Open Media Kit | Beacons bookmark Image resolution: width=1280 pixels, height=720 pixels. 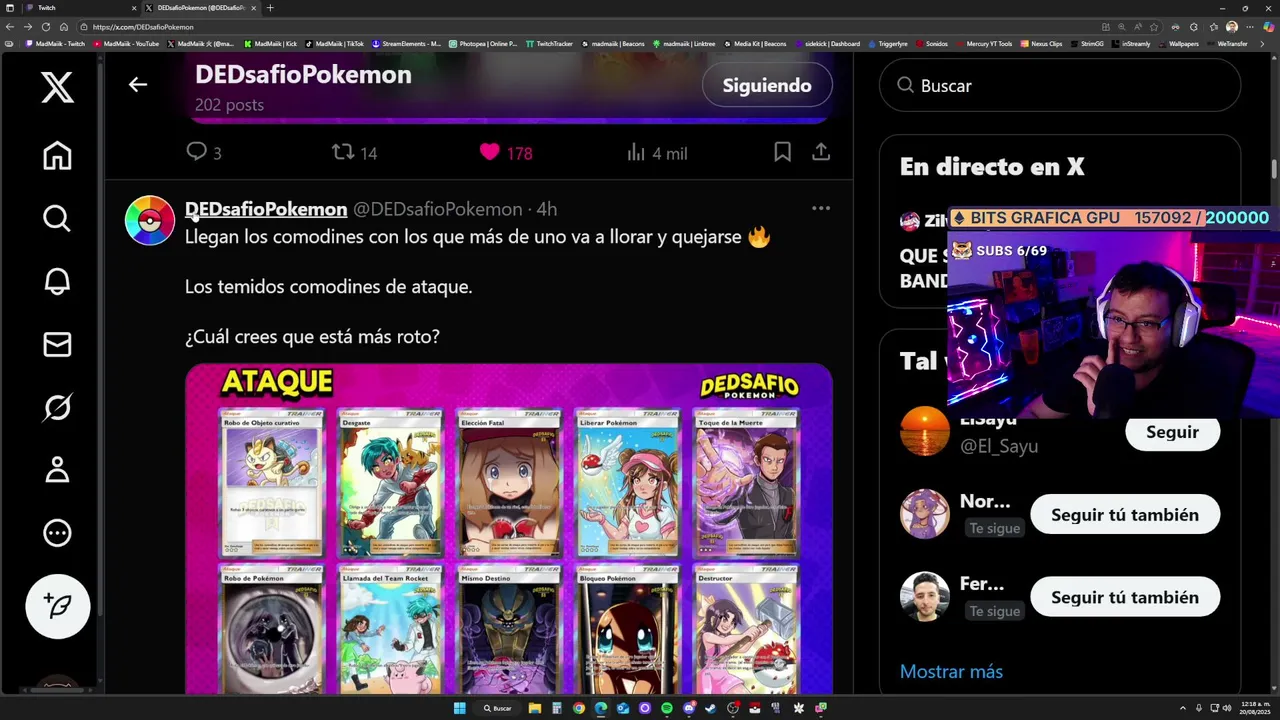[756, 44]
